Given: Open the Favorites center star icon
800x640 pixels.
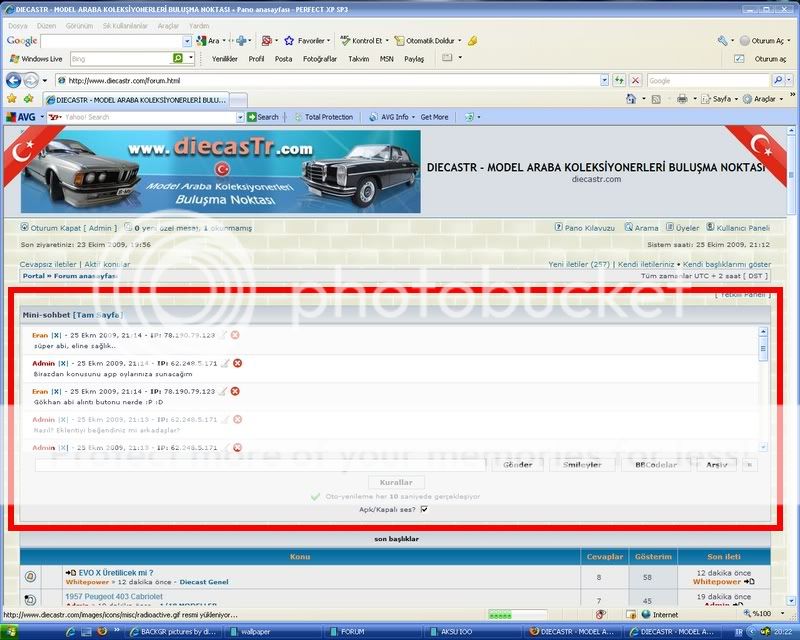Looking at the screenshot, I should (12, 99).
